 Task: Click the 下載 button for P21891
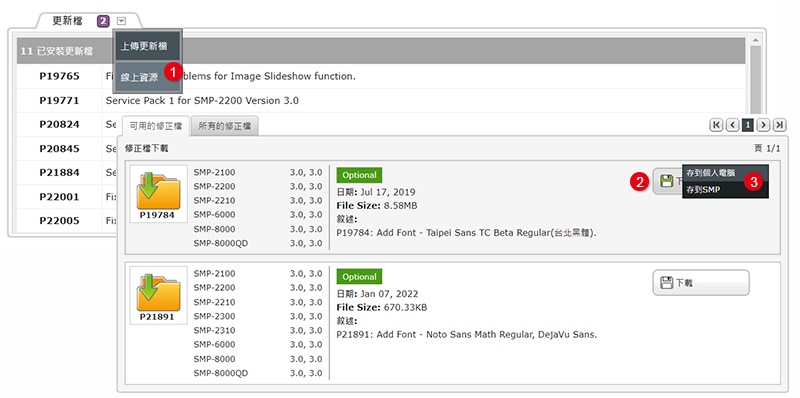pyautogui.click(x=701, y=283)
